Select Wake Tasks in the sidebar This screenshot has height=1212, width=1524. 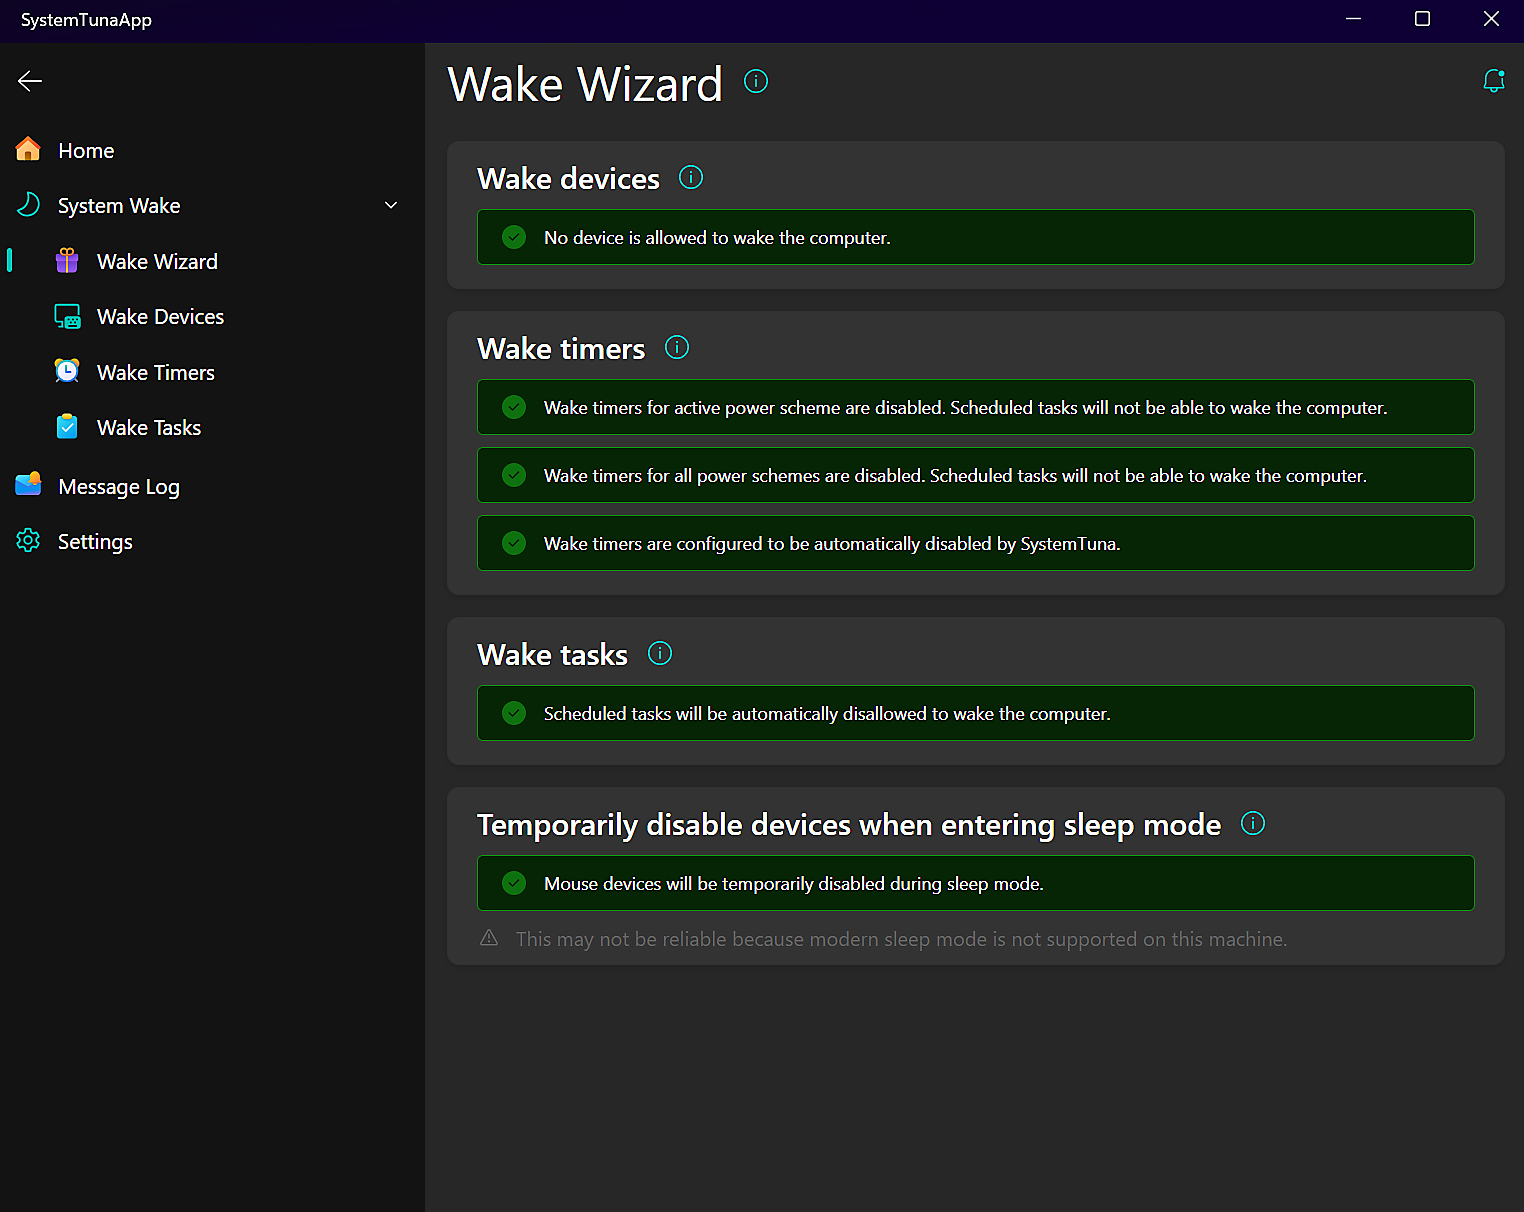pos(148,428)
